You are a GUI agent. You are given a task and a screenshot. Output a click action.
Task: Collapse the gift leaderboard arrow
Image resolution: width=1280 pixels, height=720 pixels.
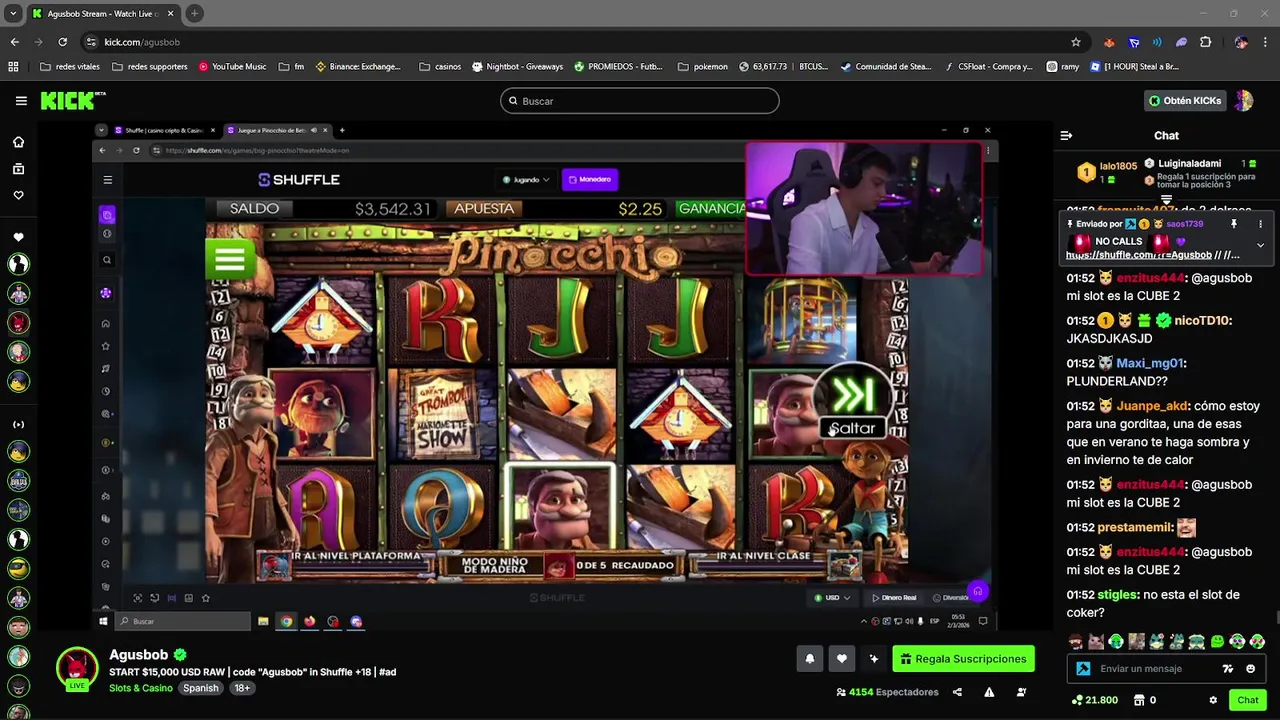(x=1166, y=200)
